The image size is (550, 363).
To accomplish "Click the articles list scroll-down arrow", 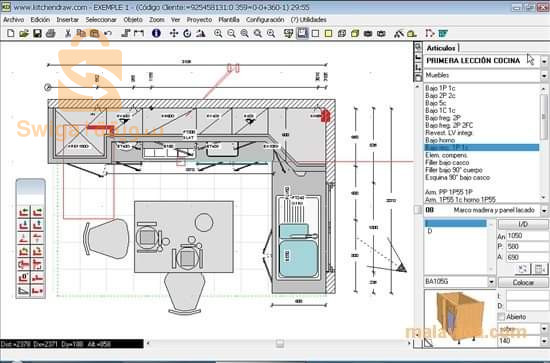I will tap(544, 197).
